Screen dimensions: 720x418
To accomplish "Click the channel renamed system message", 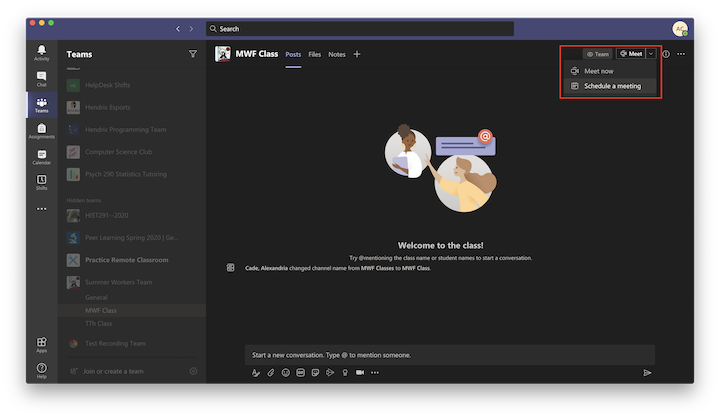I will [338, 268].
